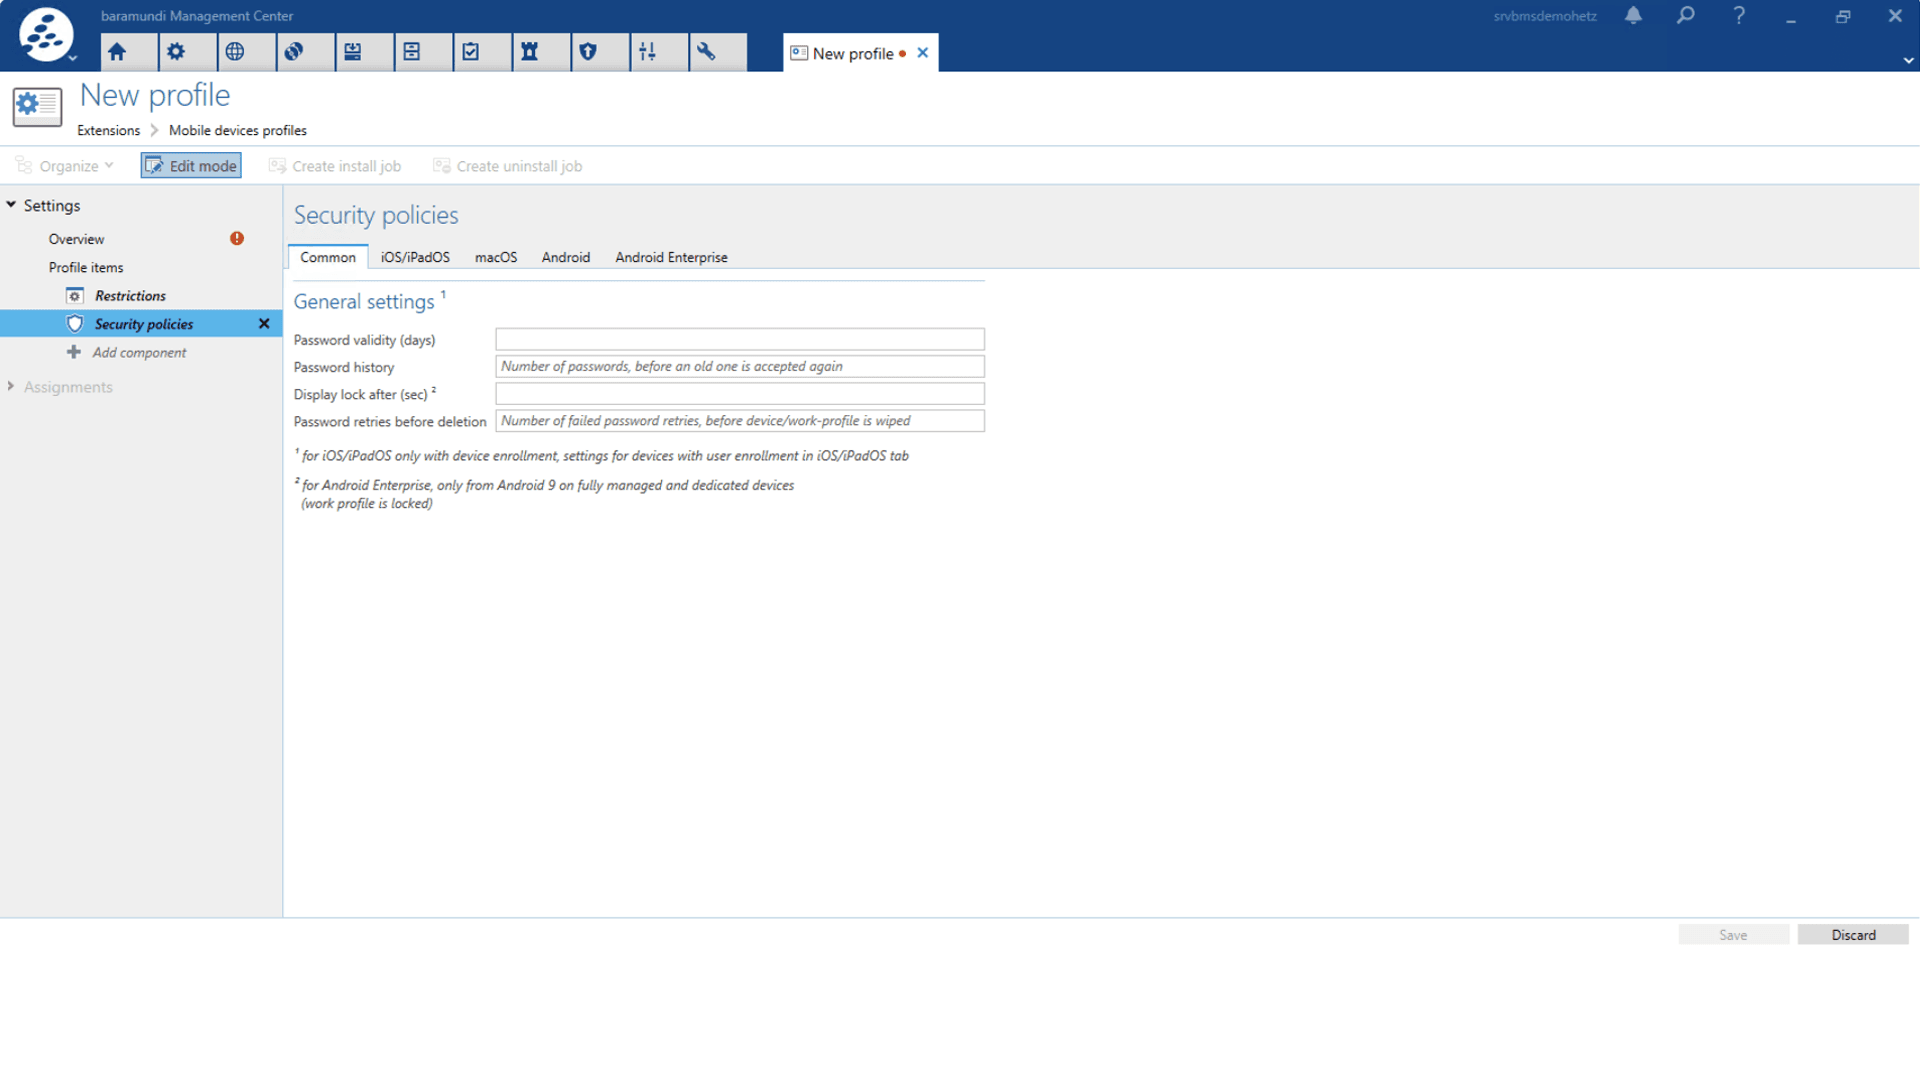Click Create uninstall job

(x=507, y=166)
